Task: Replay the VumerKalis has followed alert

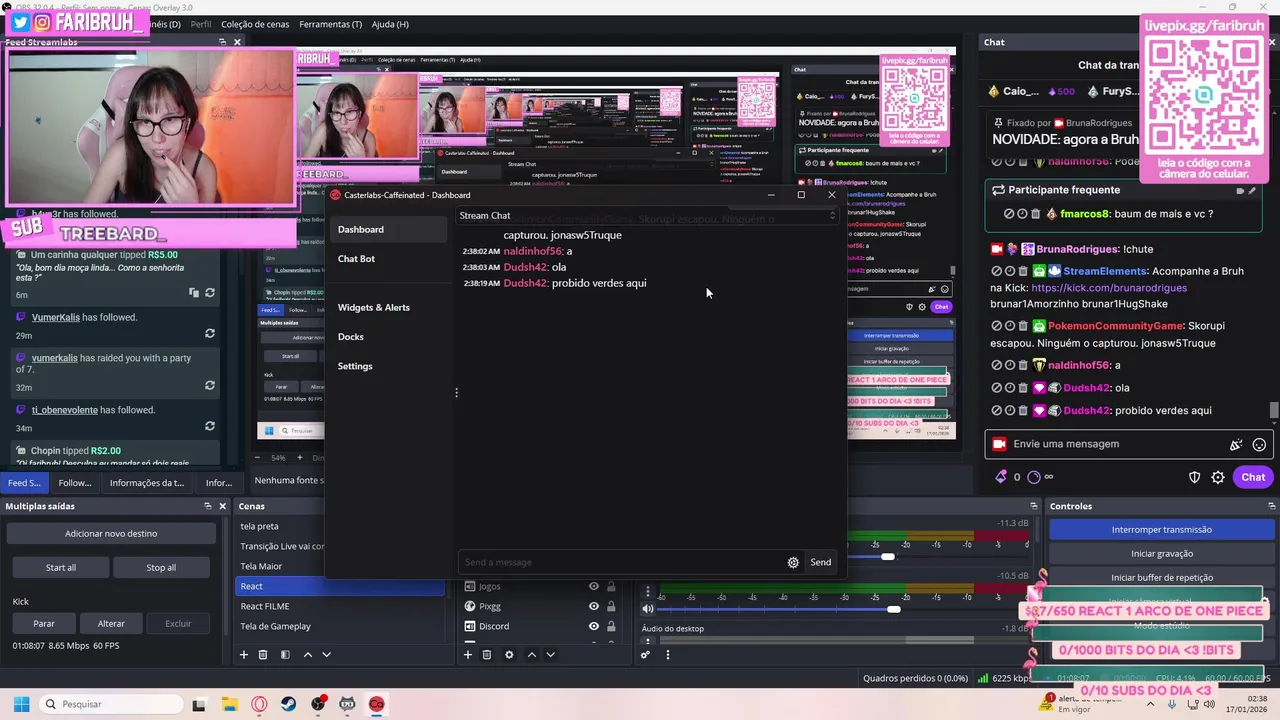Action: coord(210,333)
